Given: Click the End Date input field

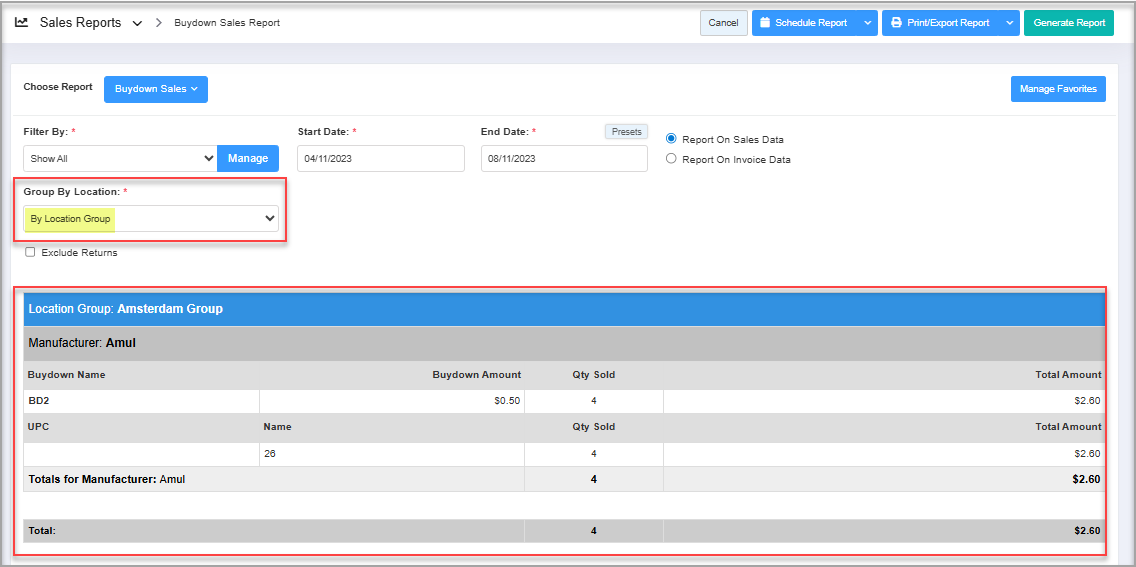Looking at the screenshot, I should coord(564,158).
